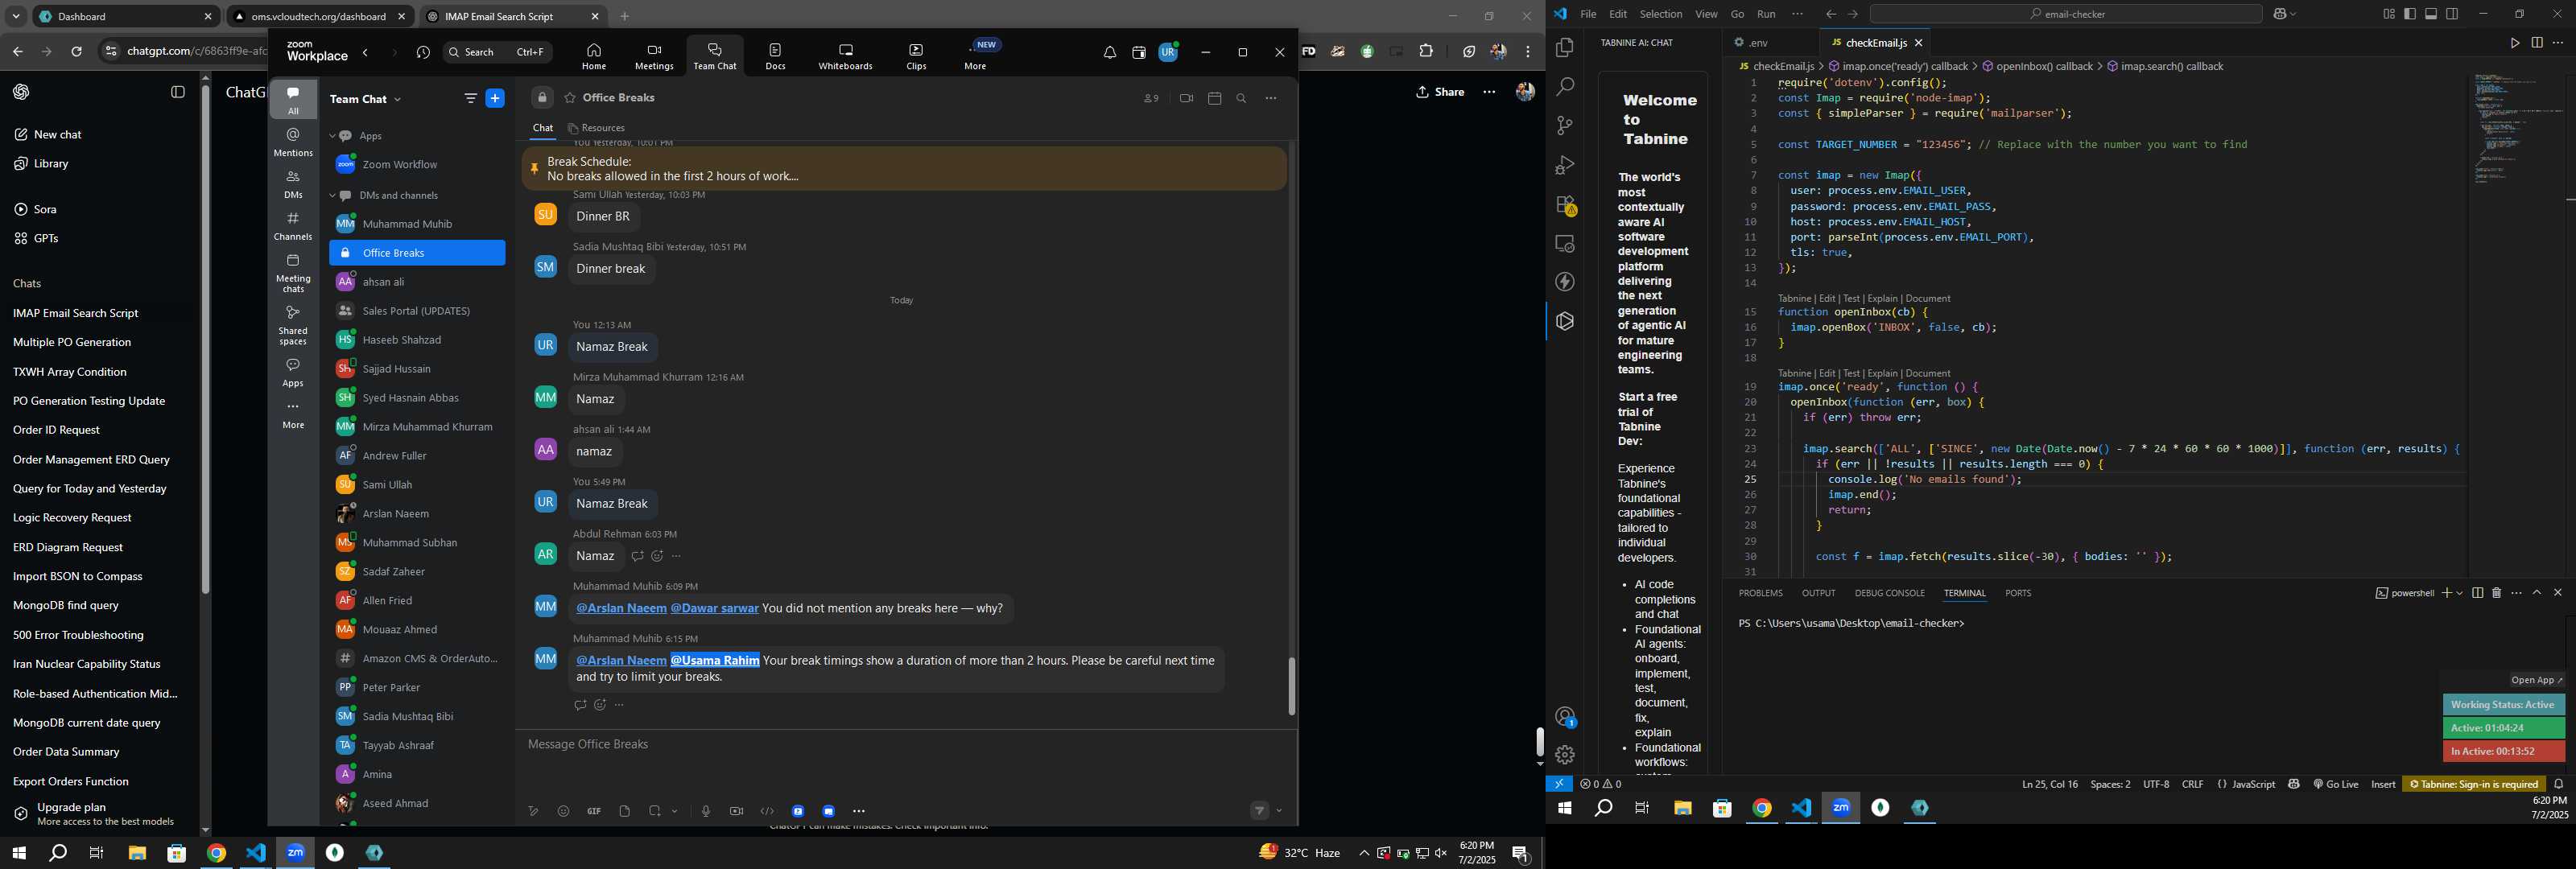This screenshot has height=869, width=2576.
Task: Open VS Code Search view
Action: (x=1565, y=87)
